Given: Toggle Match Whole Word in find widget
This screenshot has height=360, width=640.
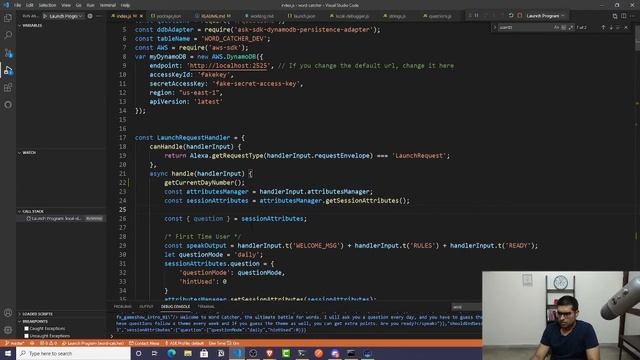Looking at the screenshot, I should tap(564, 27).
